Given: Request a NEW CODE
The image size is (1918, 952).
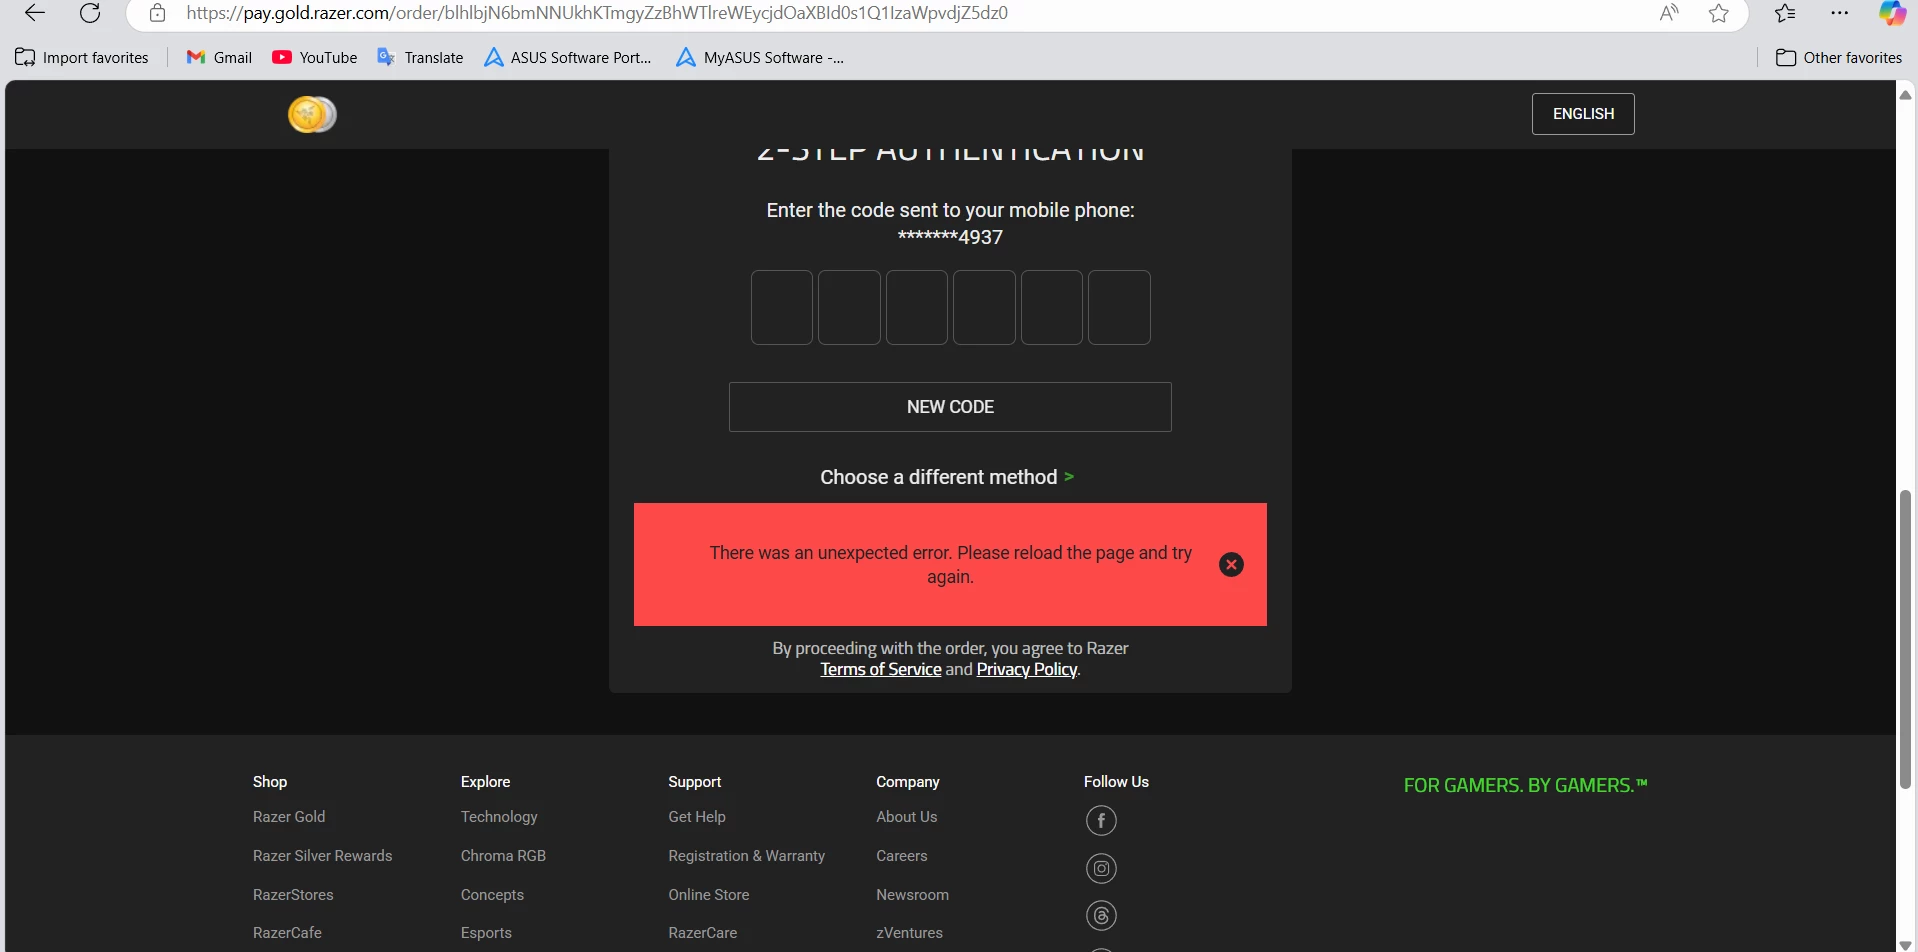Looking at the screenshot, I should (x=950, y=407).
